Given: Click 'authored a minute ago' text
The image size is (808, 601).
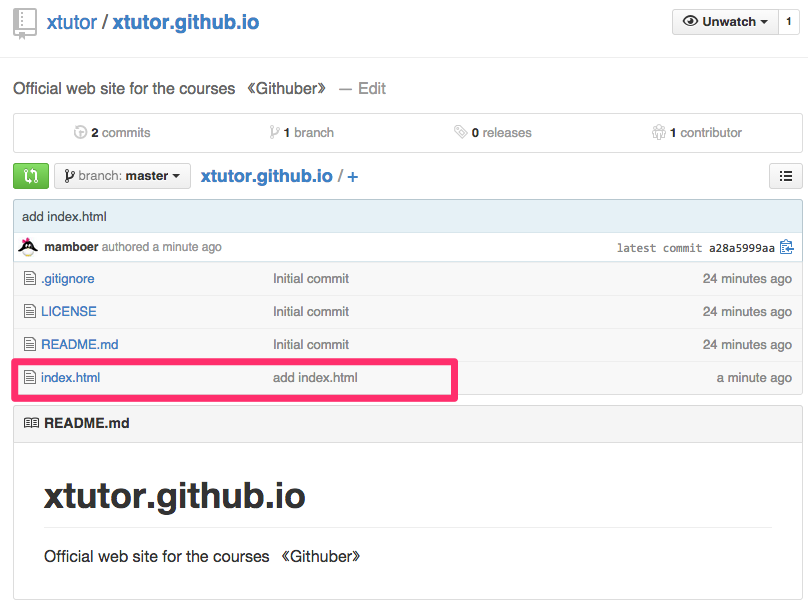Looking at the screenshot, I should (x=161, y=247).
